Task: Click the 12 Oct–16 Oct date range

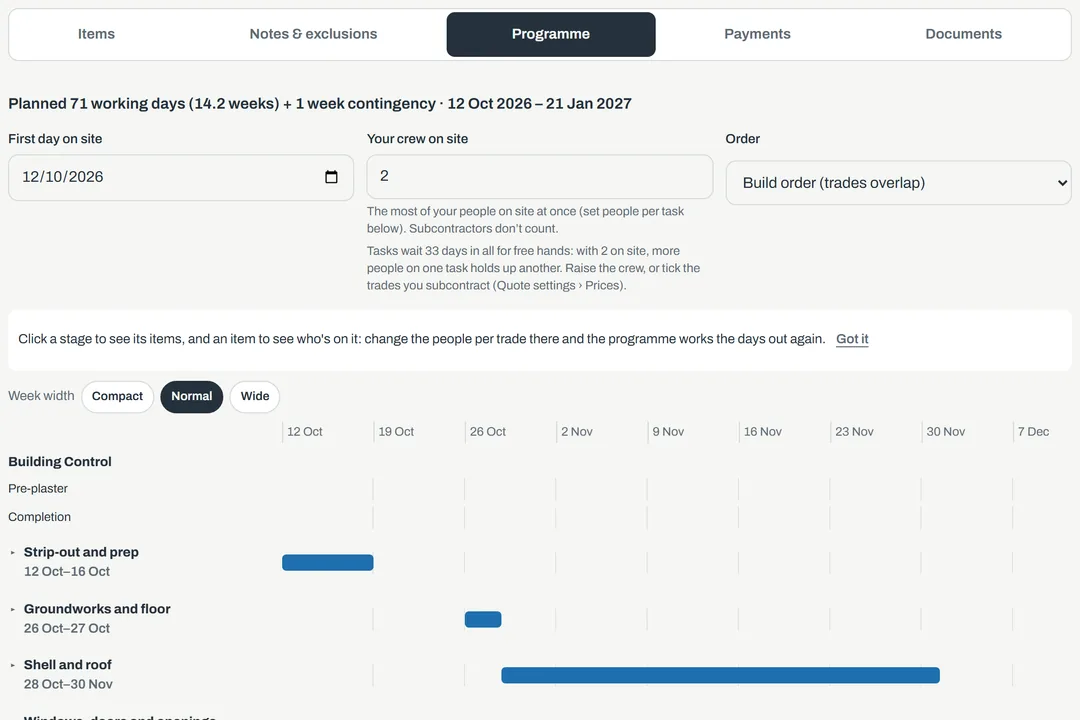Action: (x=67, y=571)
